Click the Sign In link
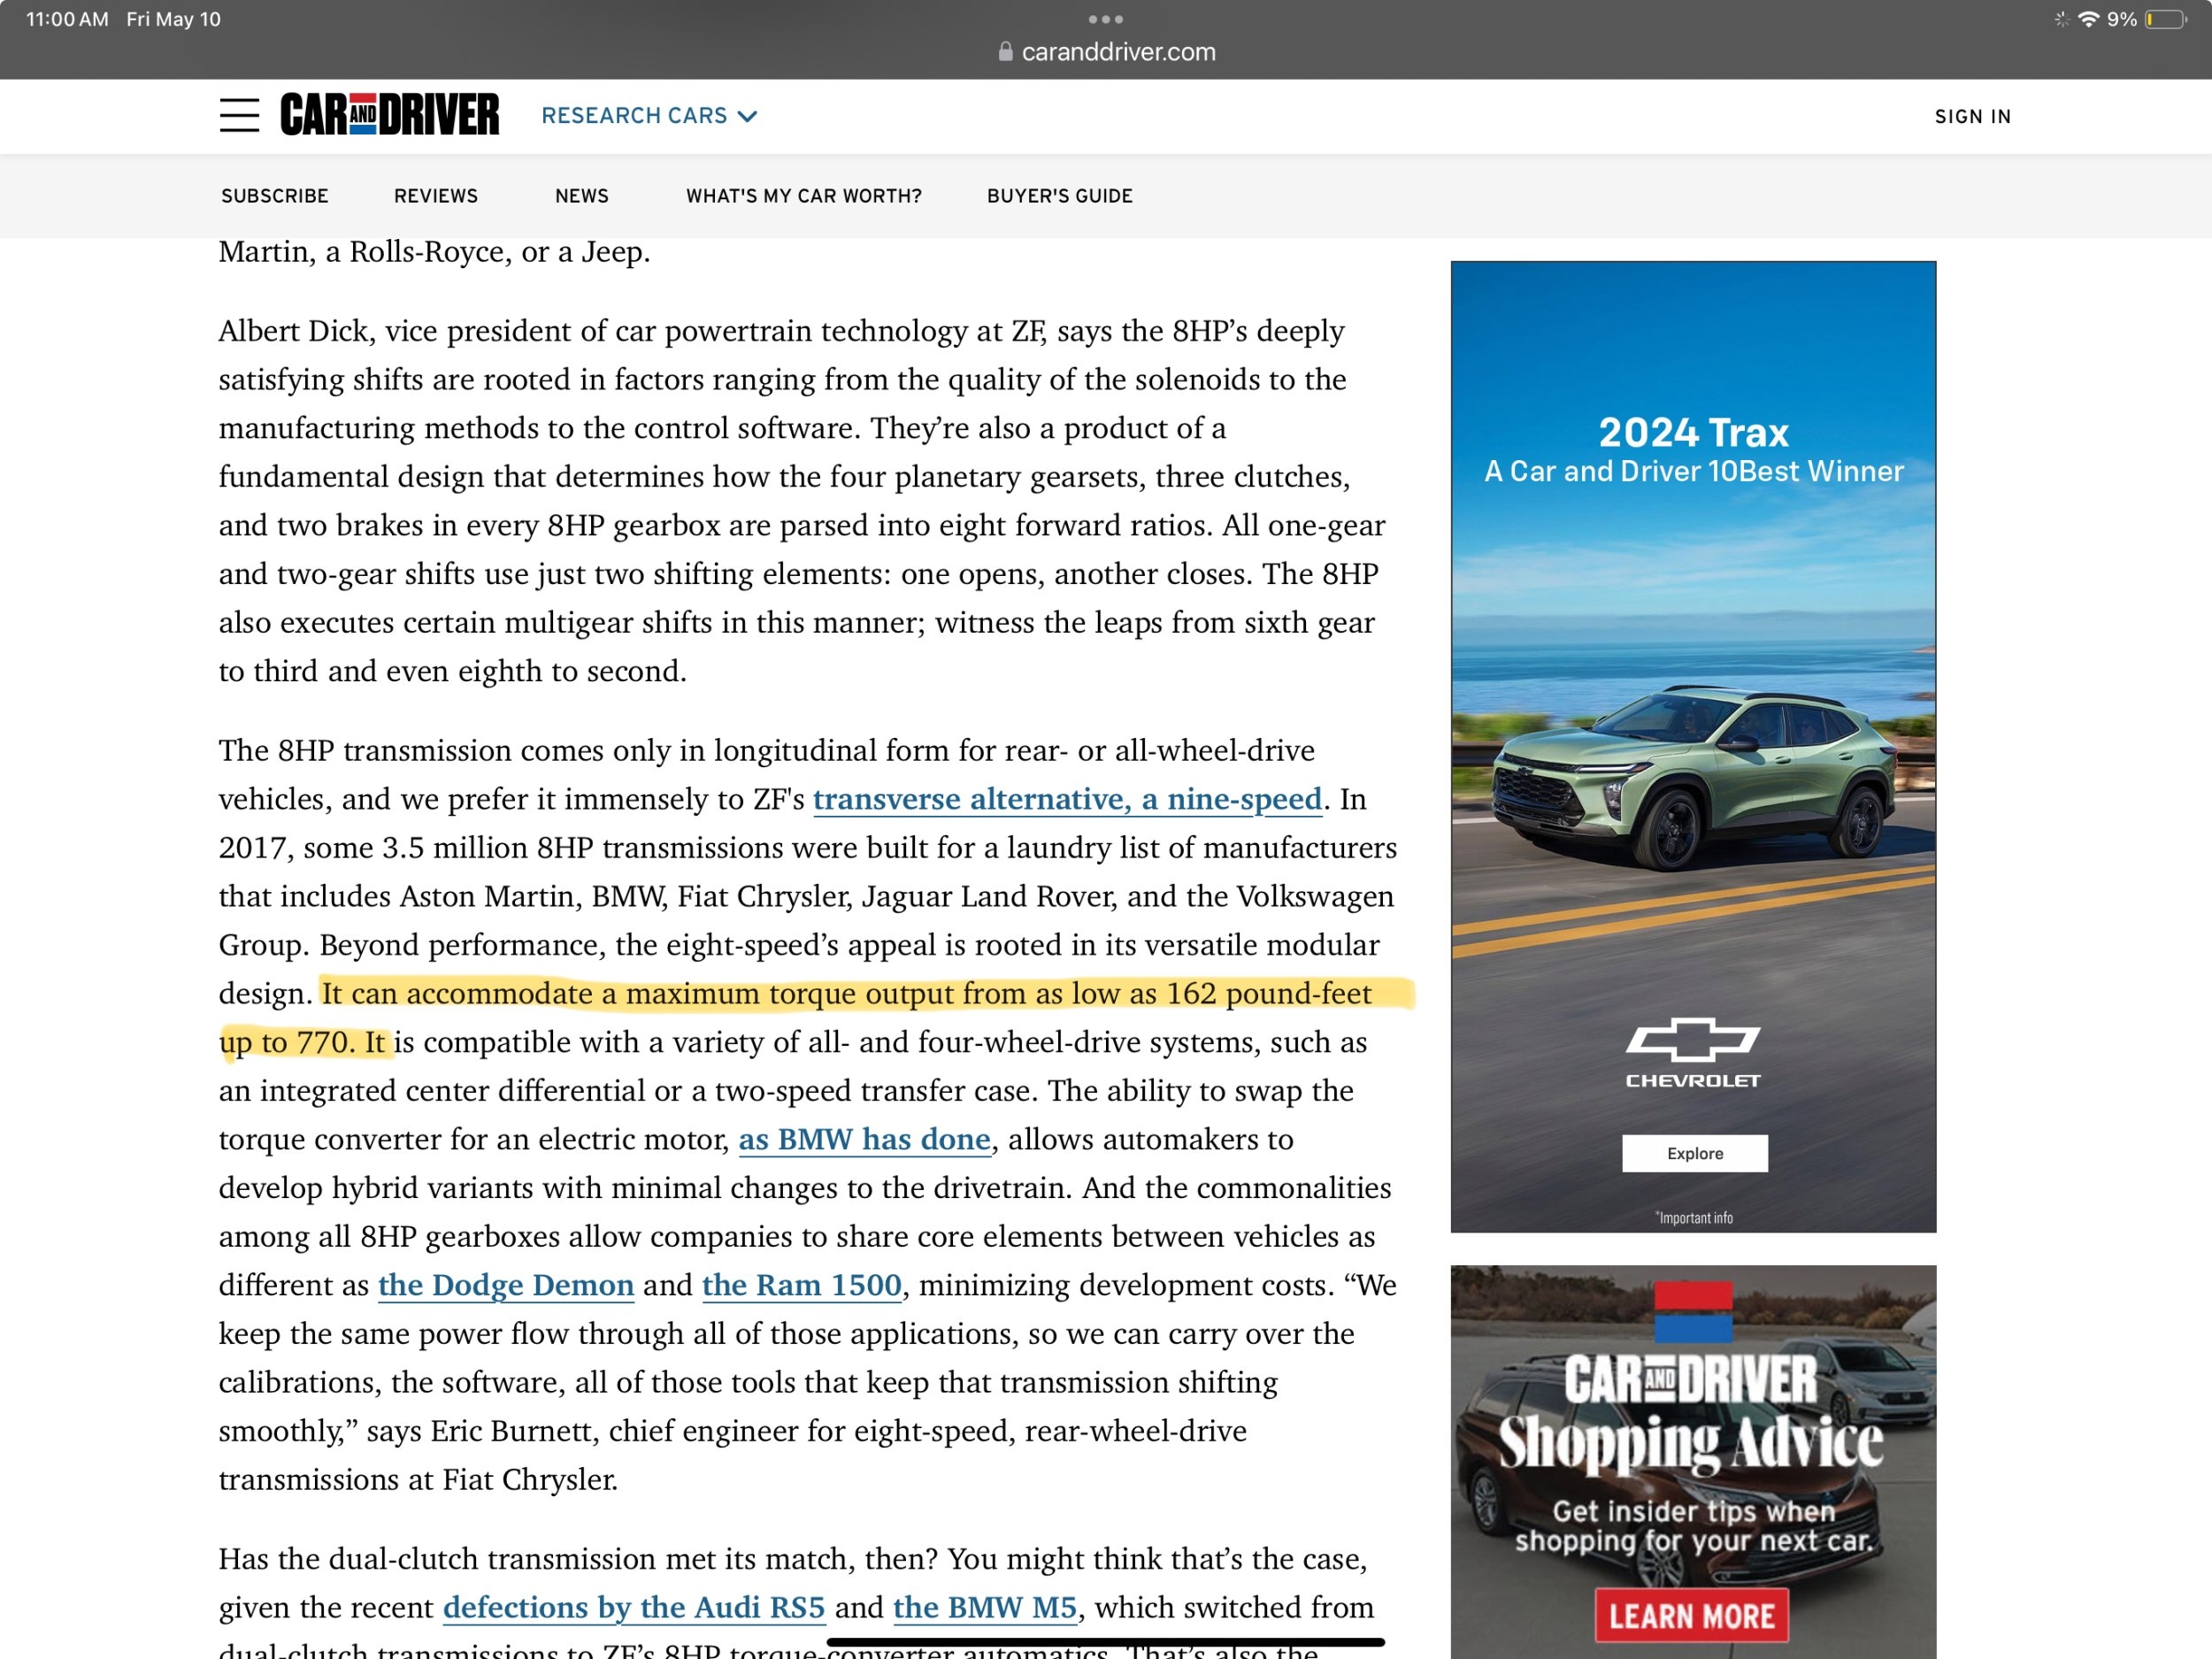 pyautogui.click(x=1972, y=116)
